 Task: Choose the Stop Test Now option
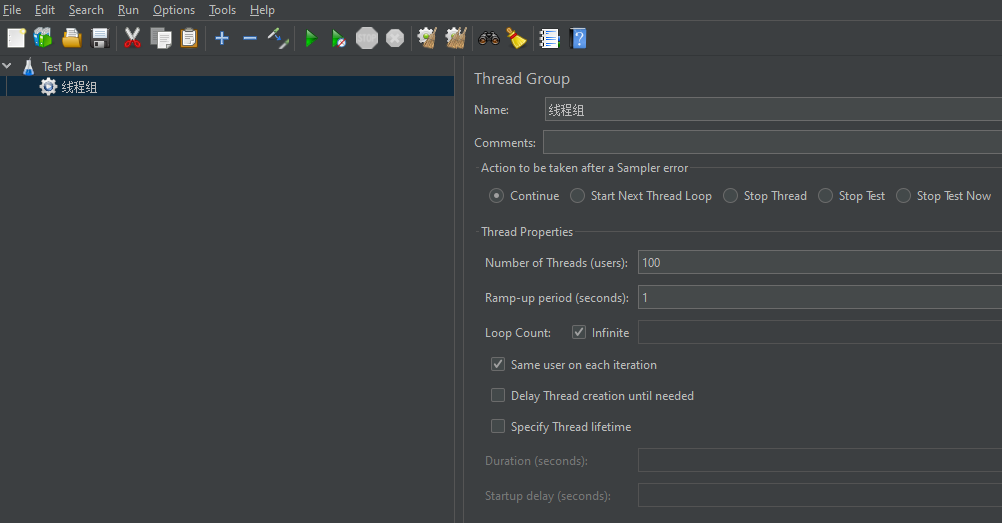coord(904,196)
